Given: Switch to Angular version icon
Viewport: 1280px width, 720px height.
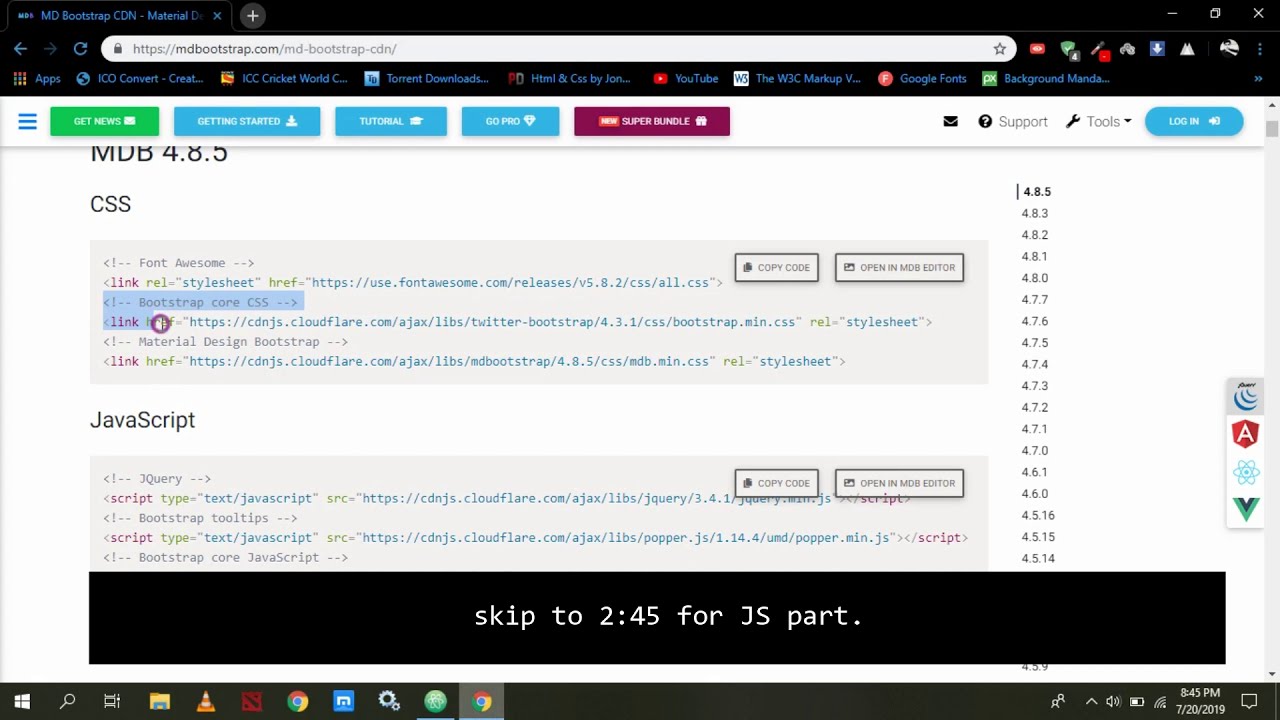Looking at the screenshot, I should click(1246, 434).
